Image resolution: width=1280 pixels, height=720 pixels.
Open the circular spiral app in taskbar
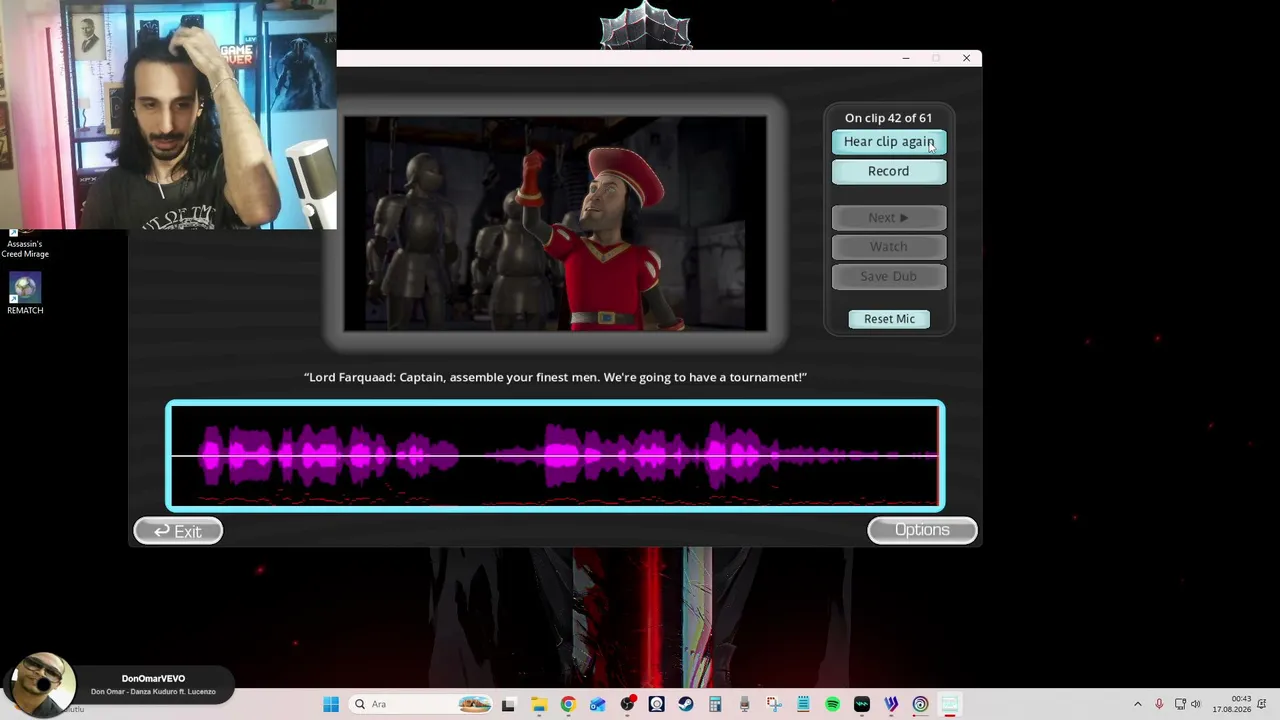(x=920, y=704)
